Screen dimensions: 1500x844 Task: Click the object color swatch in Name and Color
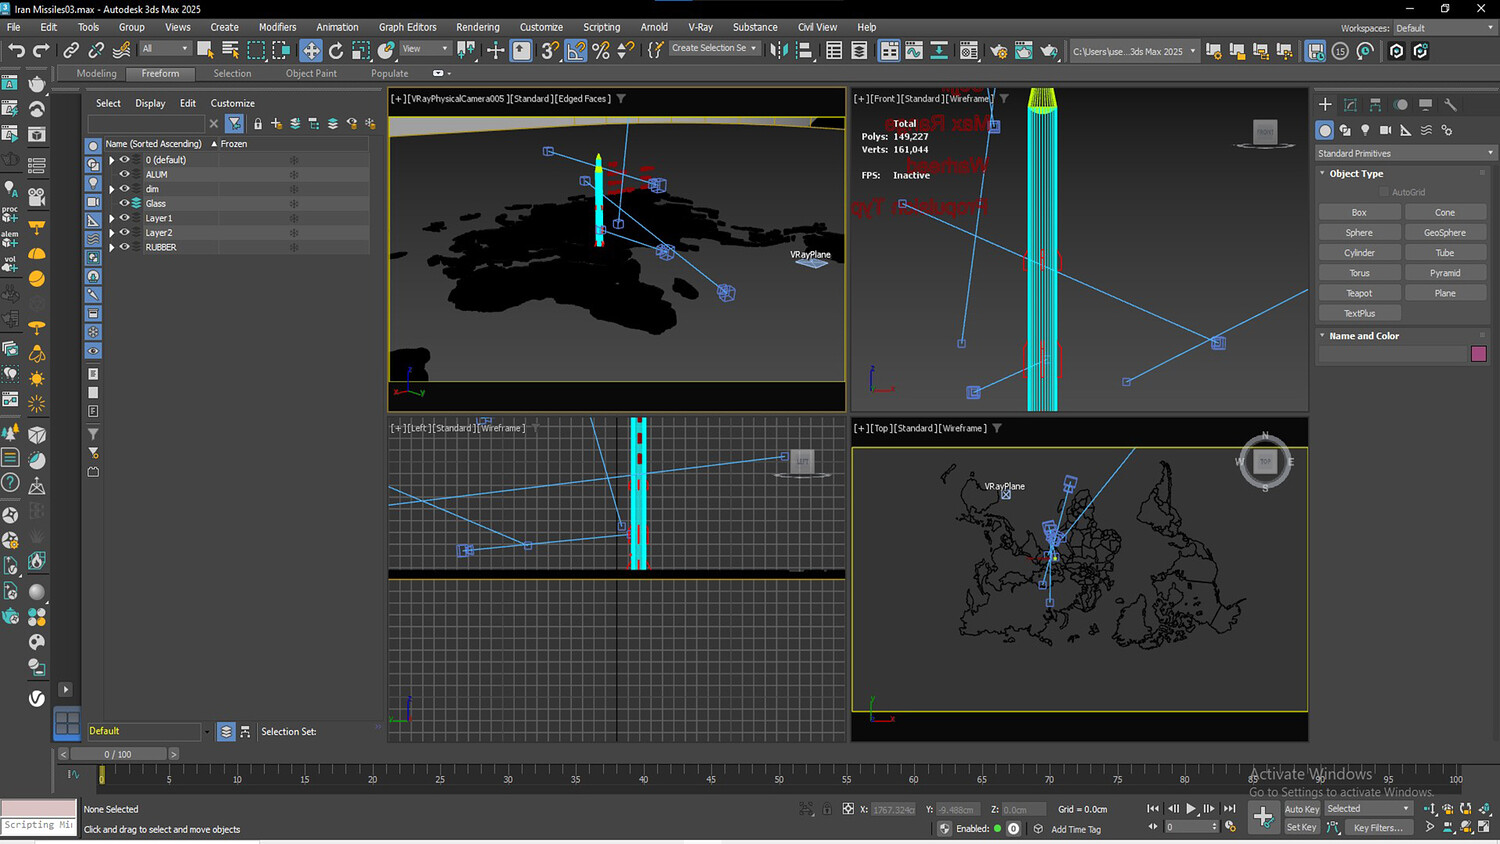point(1478,354)
